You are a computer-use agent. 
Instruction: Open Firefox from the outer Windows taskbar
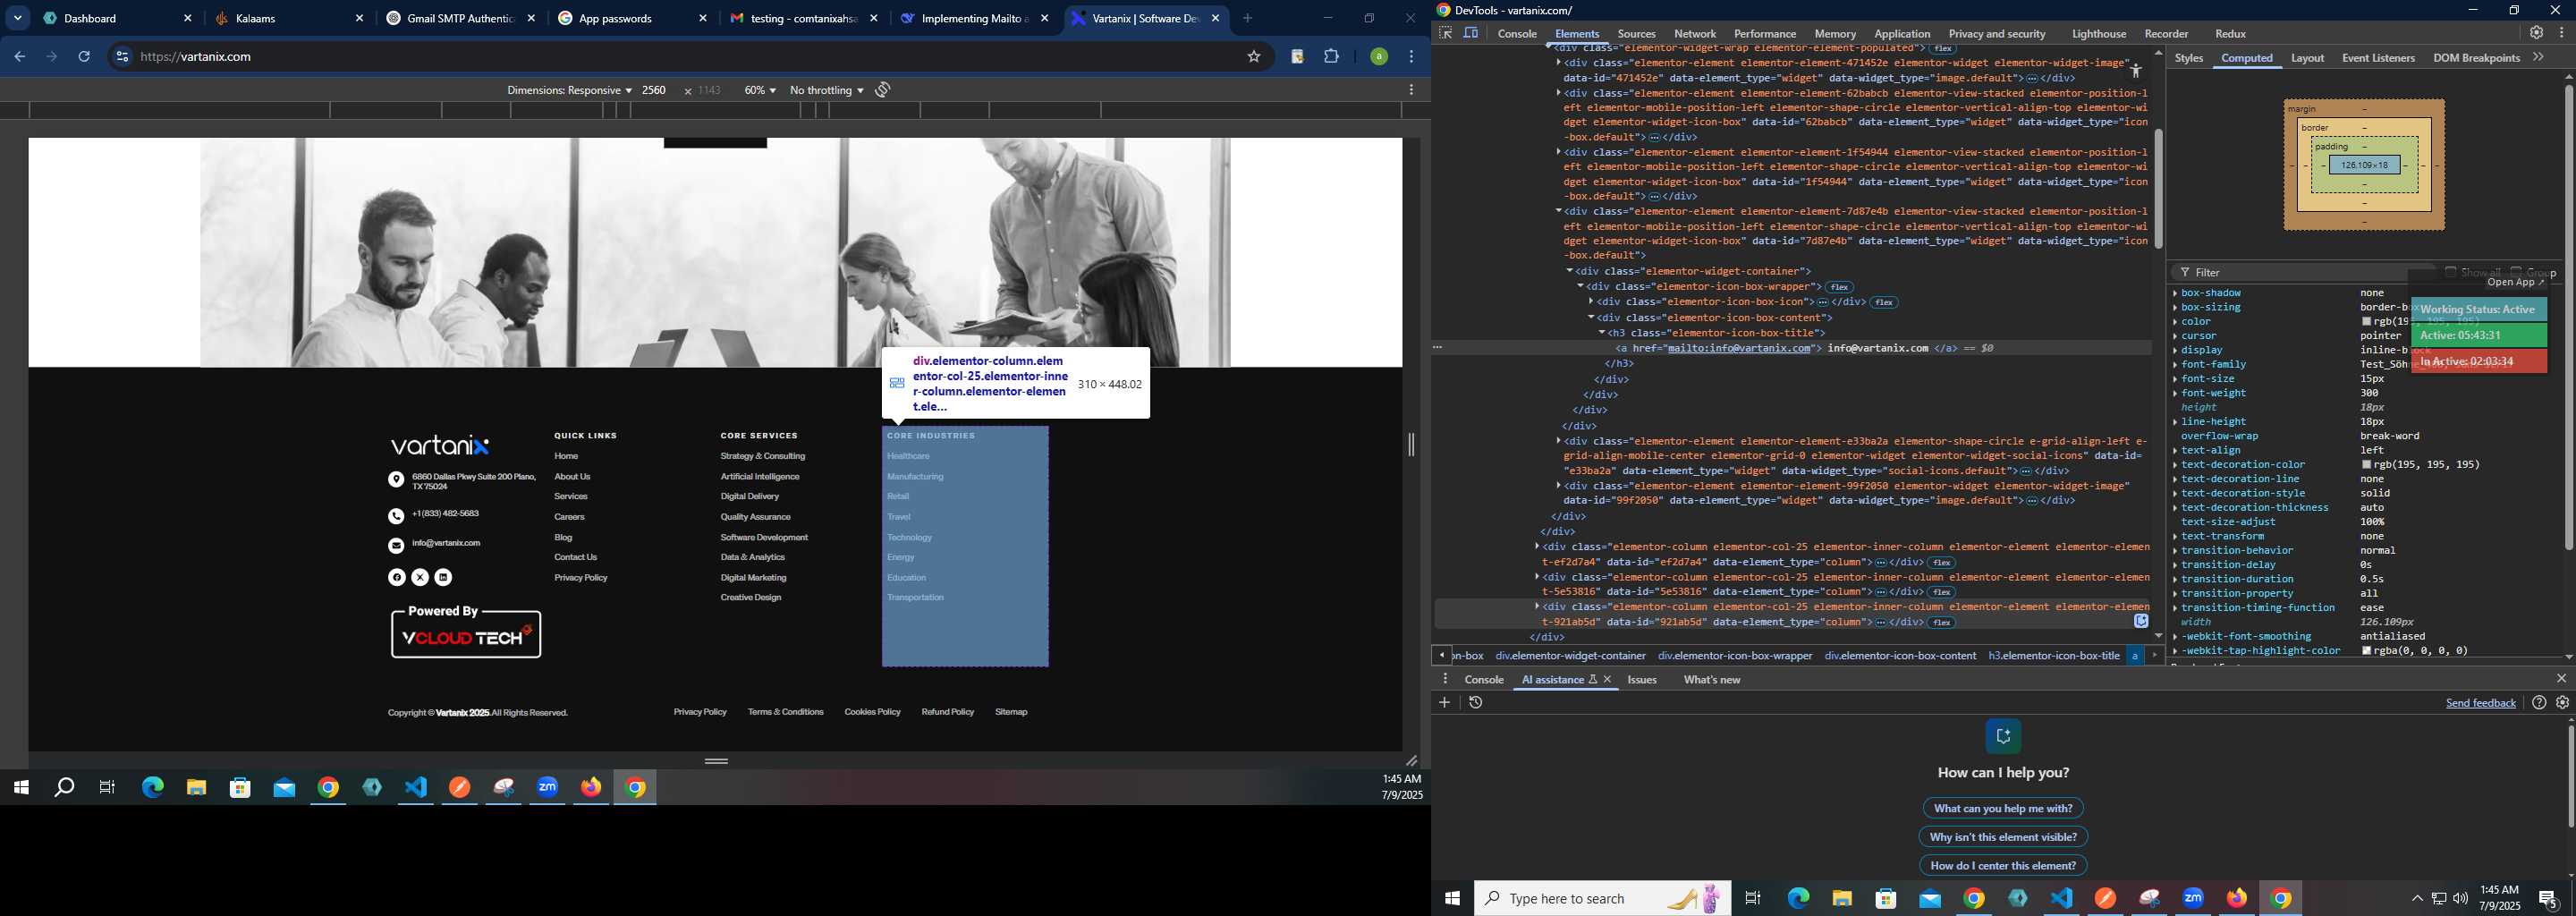[x=2237, y=898]
